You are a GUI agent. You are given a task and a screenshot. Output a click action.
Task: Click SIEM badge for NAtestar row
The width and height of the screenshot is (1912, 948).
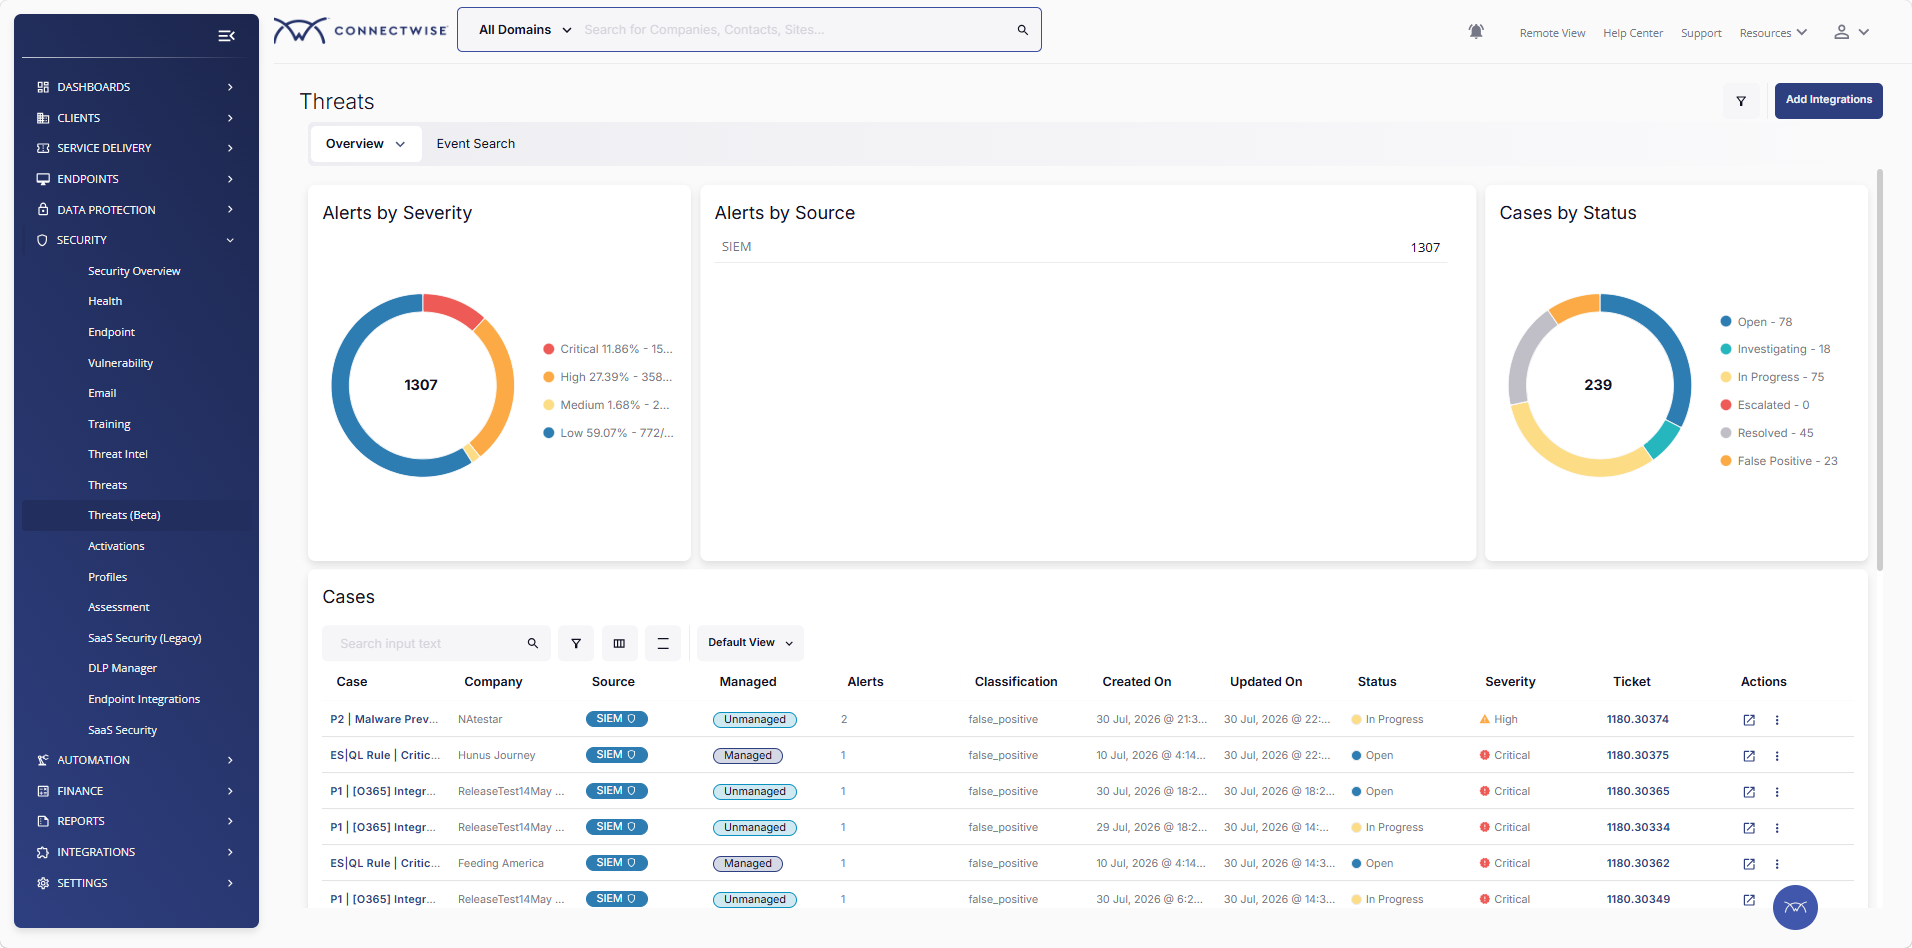(x=617, y=719)
